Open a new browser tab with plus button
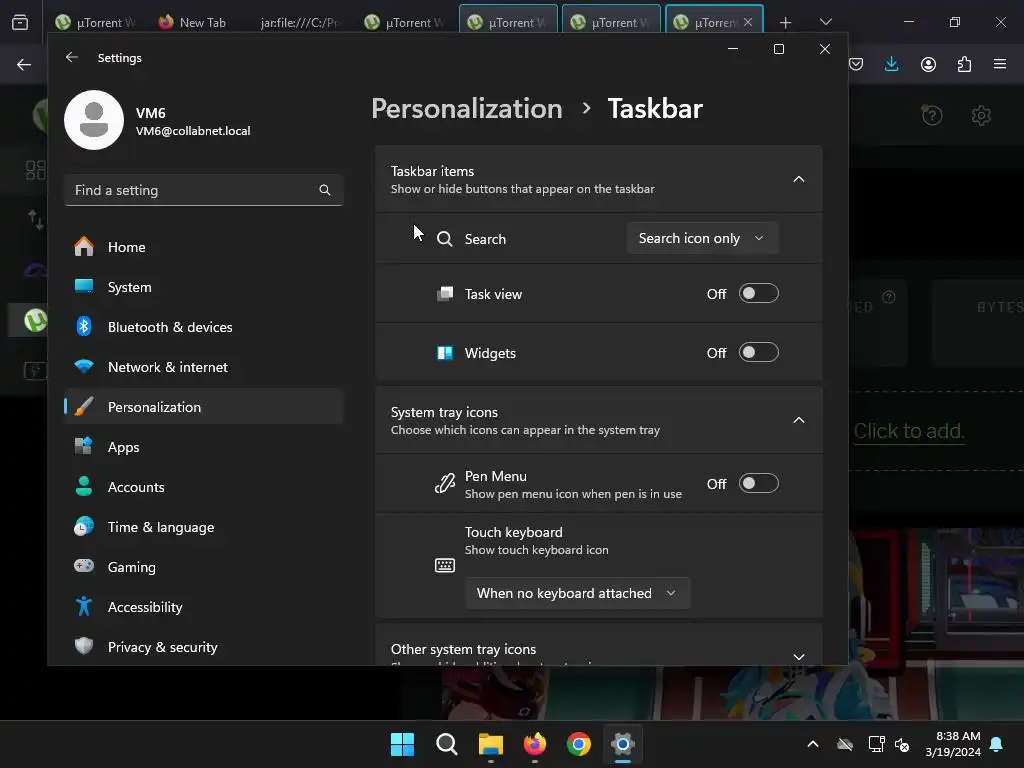This screenshot has width=1024, height=768. click(786, 23)
